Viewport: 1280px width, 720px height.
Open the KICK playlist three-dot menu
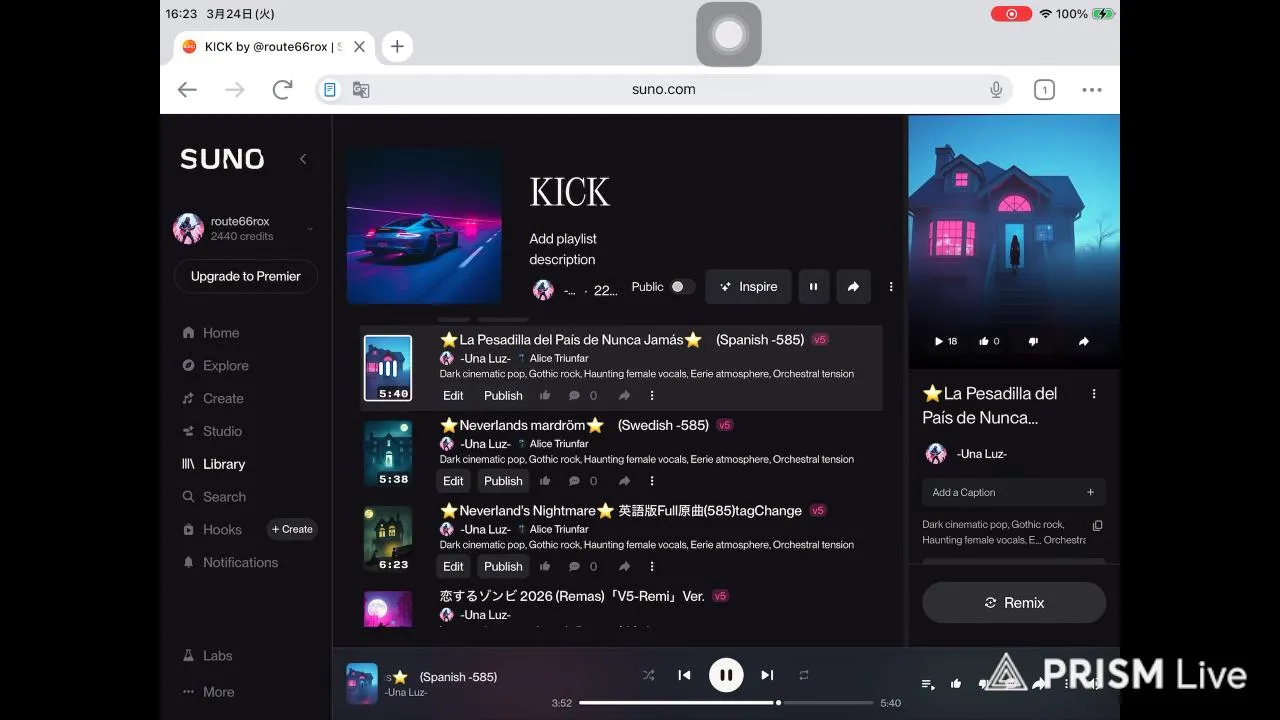pos(891,287)
